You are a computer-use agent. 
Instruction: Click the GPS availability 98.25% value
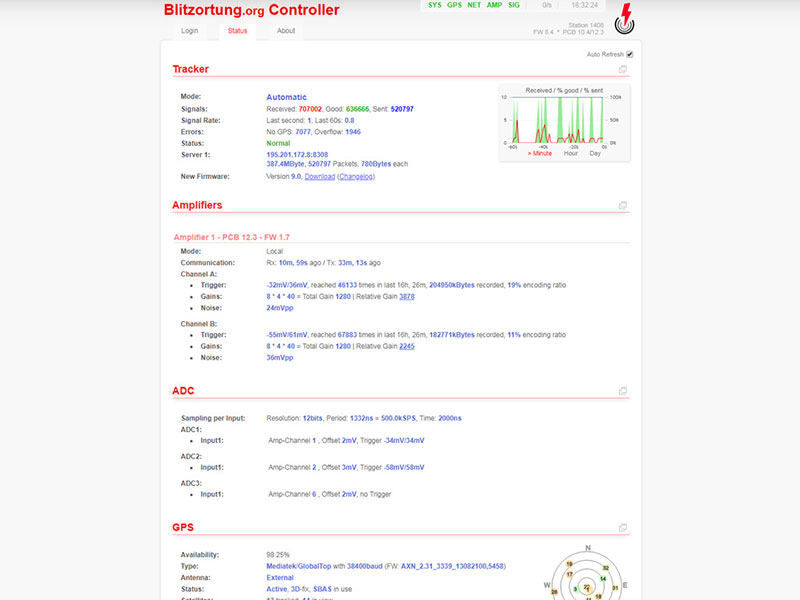[278, 555]
